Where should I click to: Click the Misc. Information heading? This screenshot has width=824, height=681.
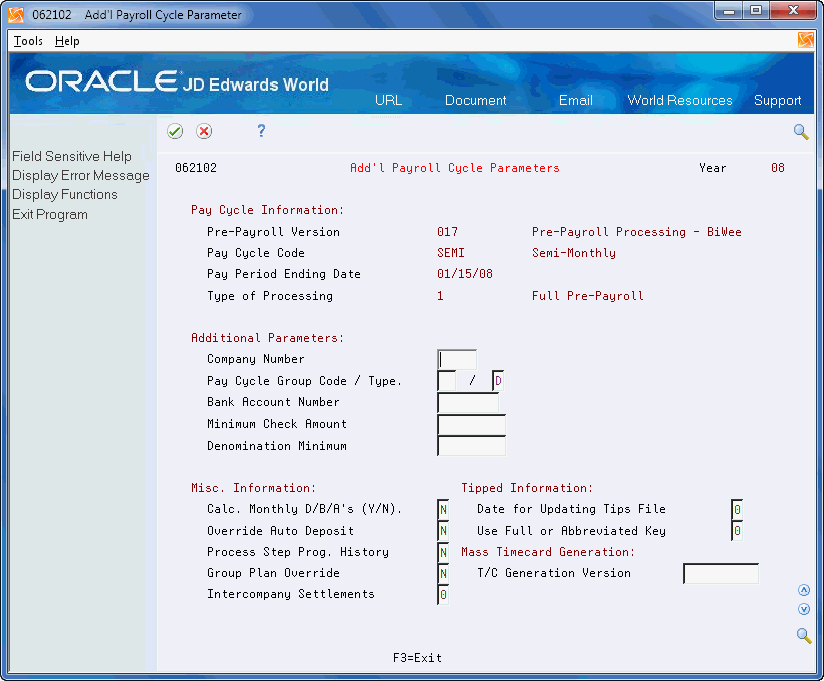tap(253, 488)
